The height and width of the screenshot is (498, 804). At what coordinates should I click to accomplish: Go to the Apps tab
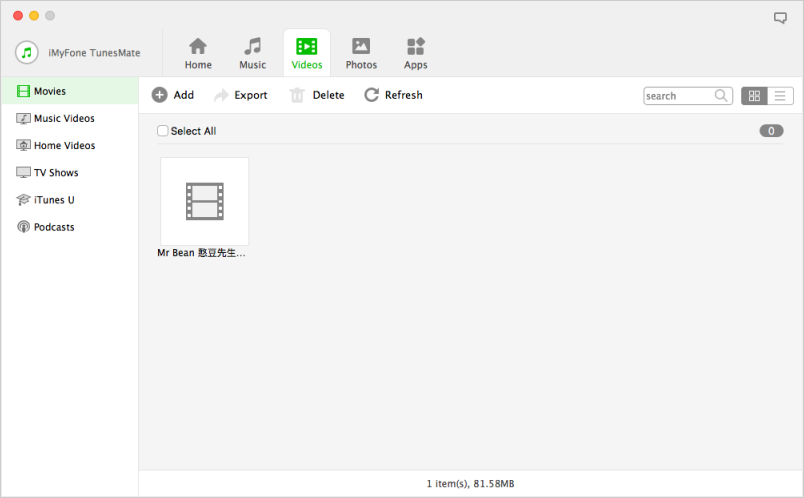pos(415,53)
